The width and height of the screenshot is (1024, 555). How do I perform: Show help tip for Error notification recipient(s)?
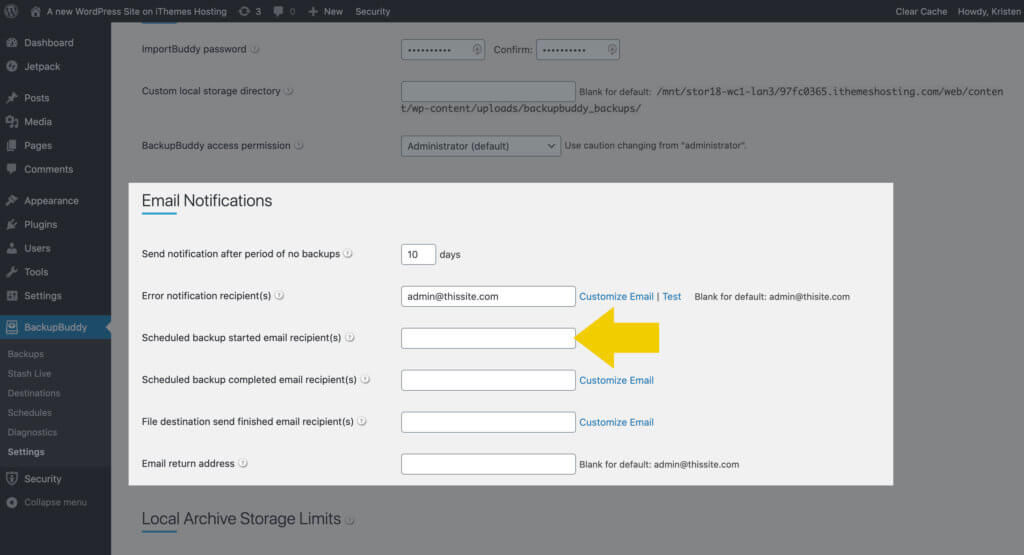tap(280, 296)
